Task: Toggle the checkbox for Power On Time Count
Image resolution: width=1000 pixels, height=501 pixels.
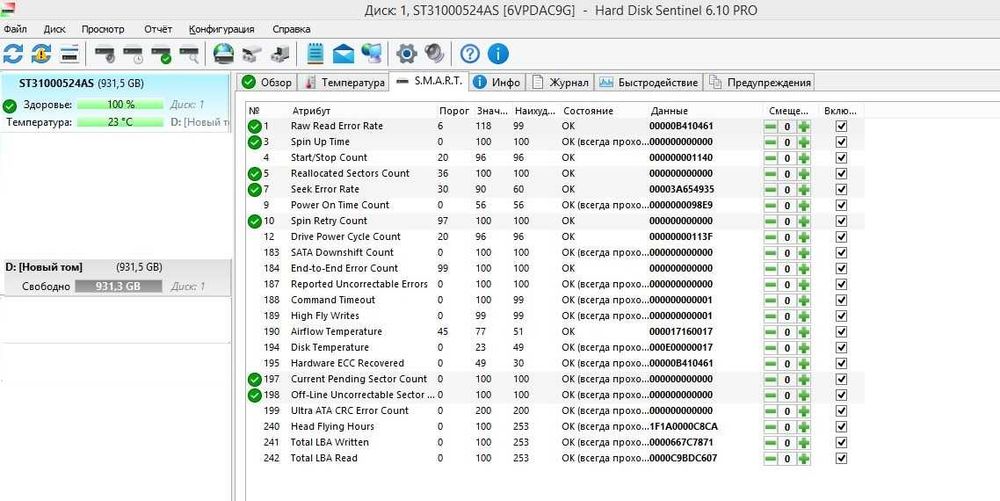Action: [x=841, y=205]
